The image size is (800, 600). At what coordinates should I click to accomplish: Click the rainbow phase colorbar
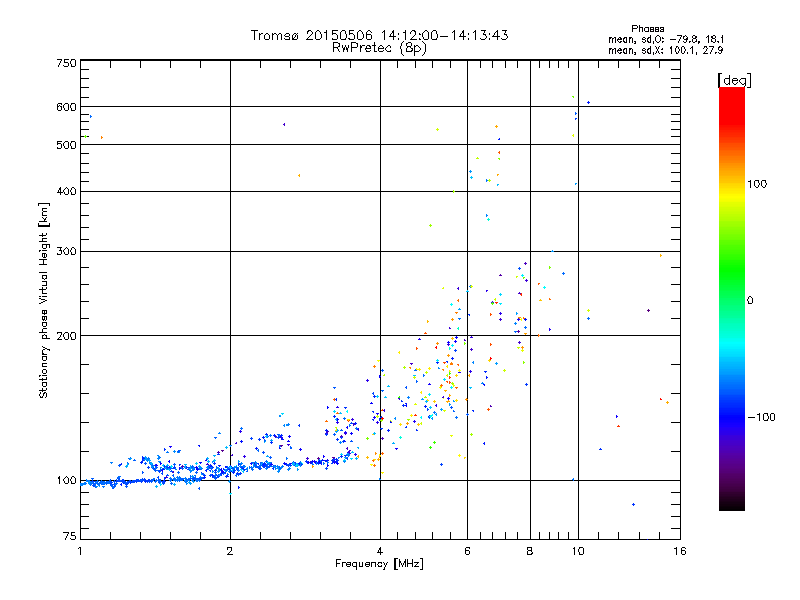732,298
